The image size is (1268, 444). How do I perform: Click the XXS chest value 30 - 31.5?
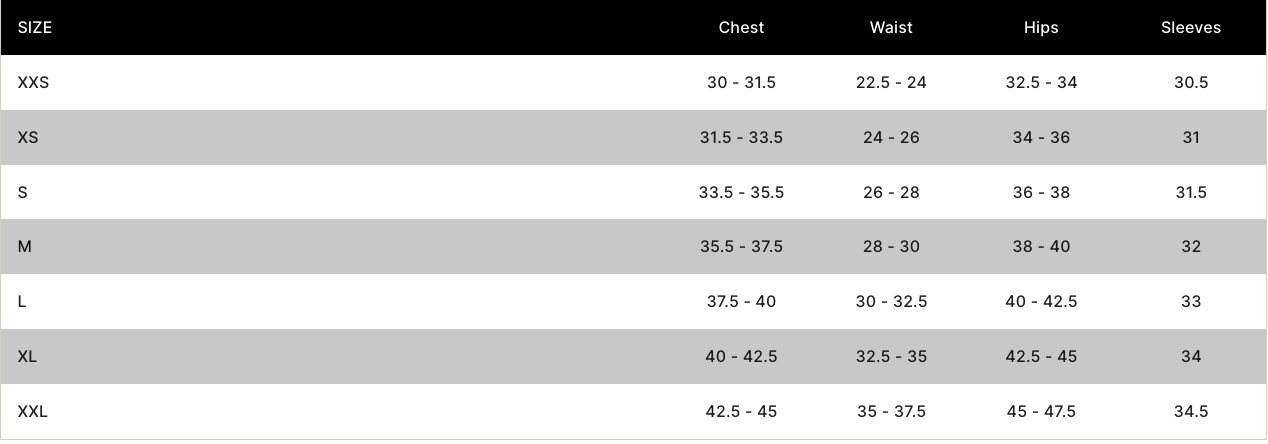(741, 83)
